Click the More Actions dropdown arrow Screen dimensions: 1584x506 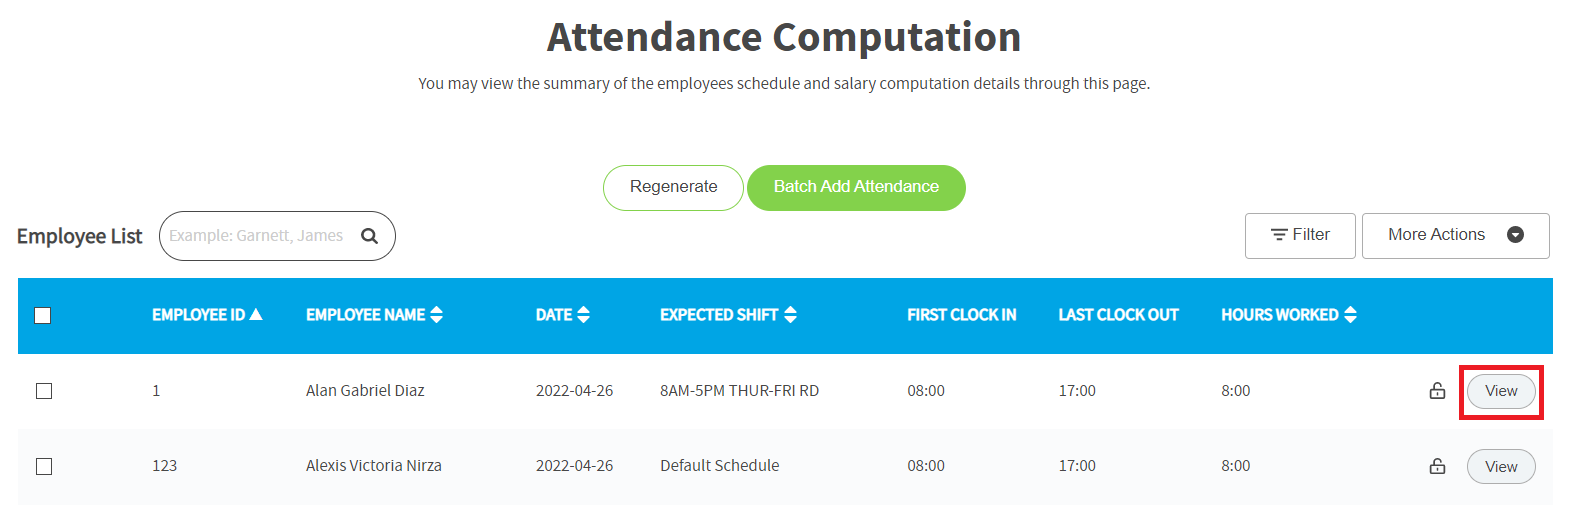tap(1515, 235)
